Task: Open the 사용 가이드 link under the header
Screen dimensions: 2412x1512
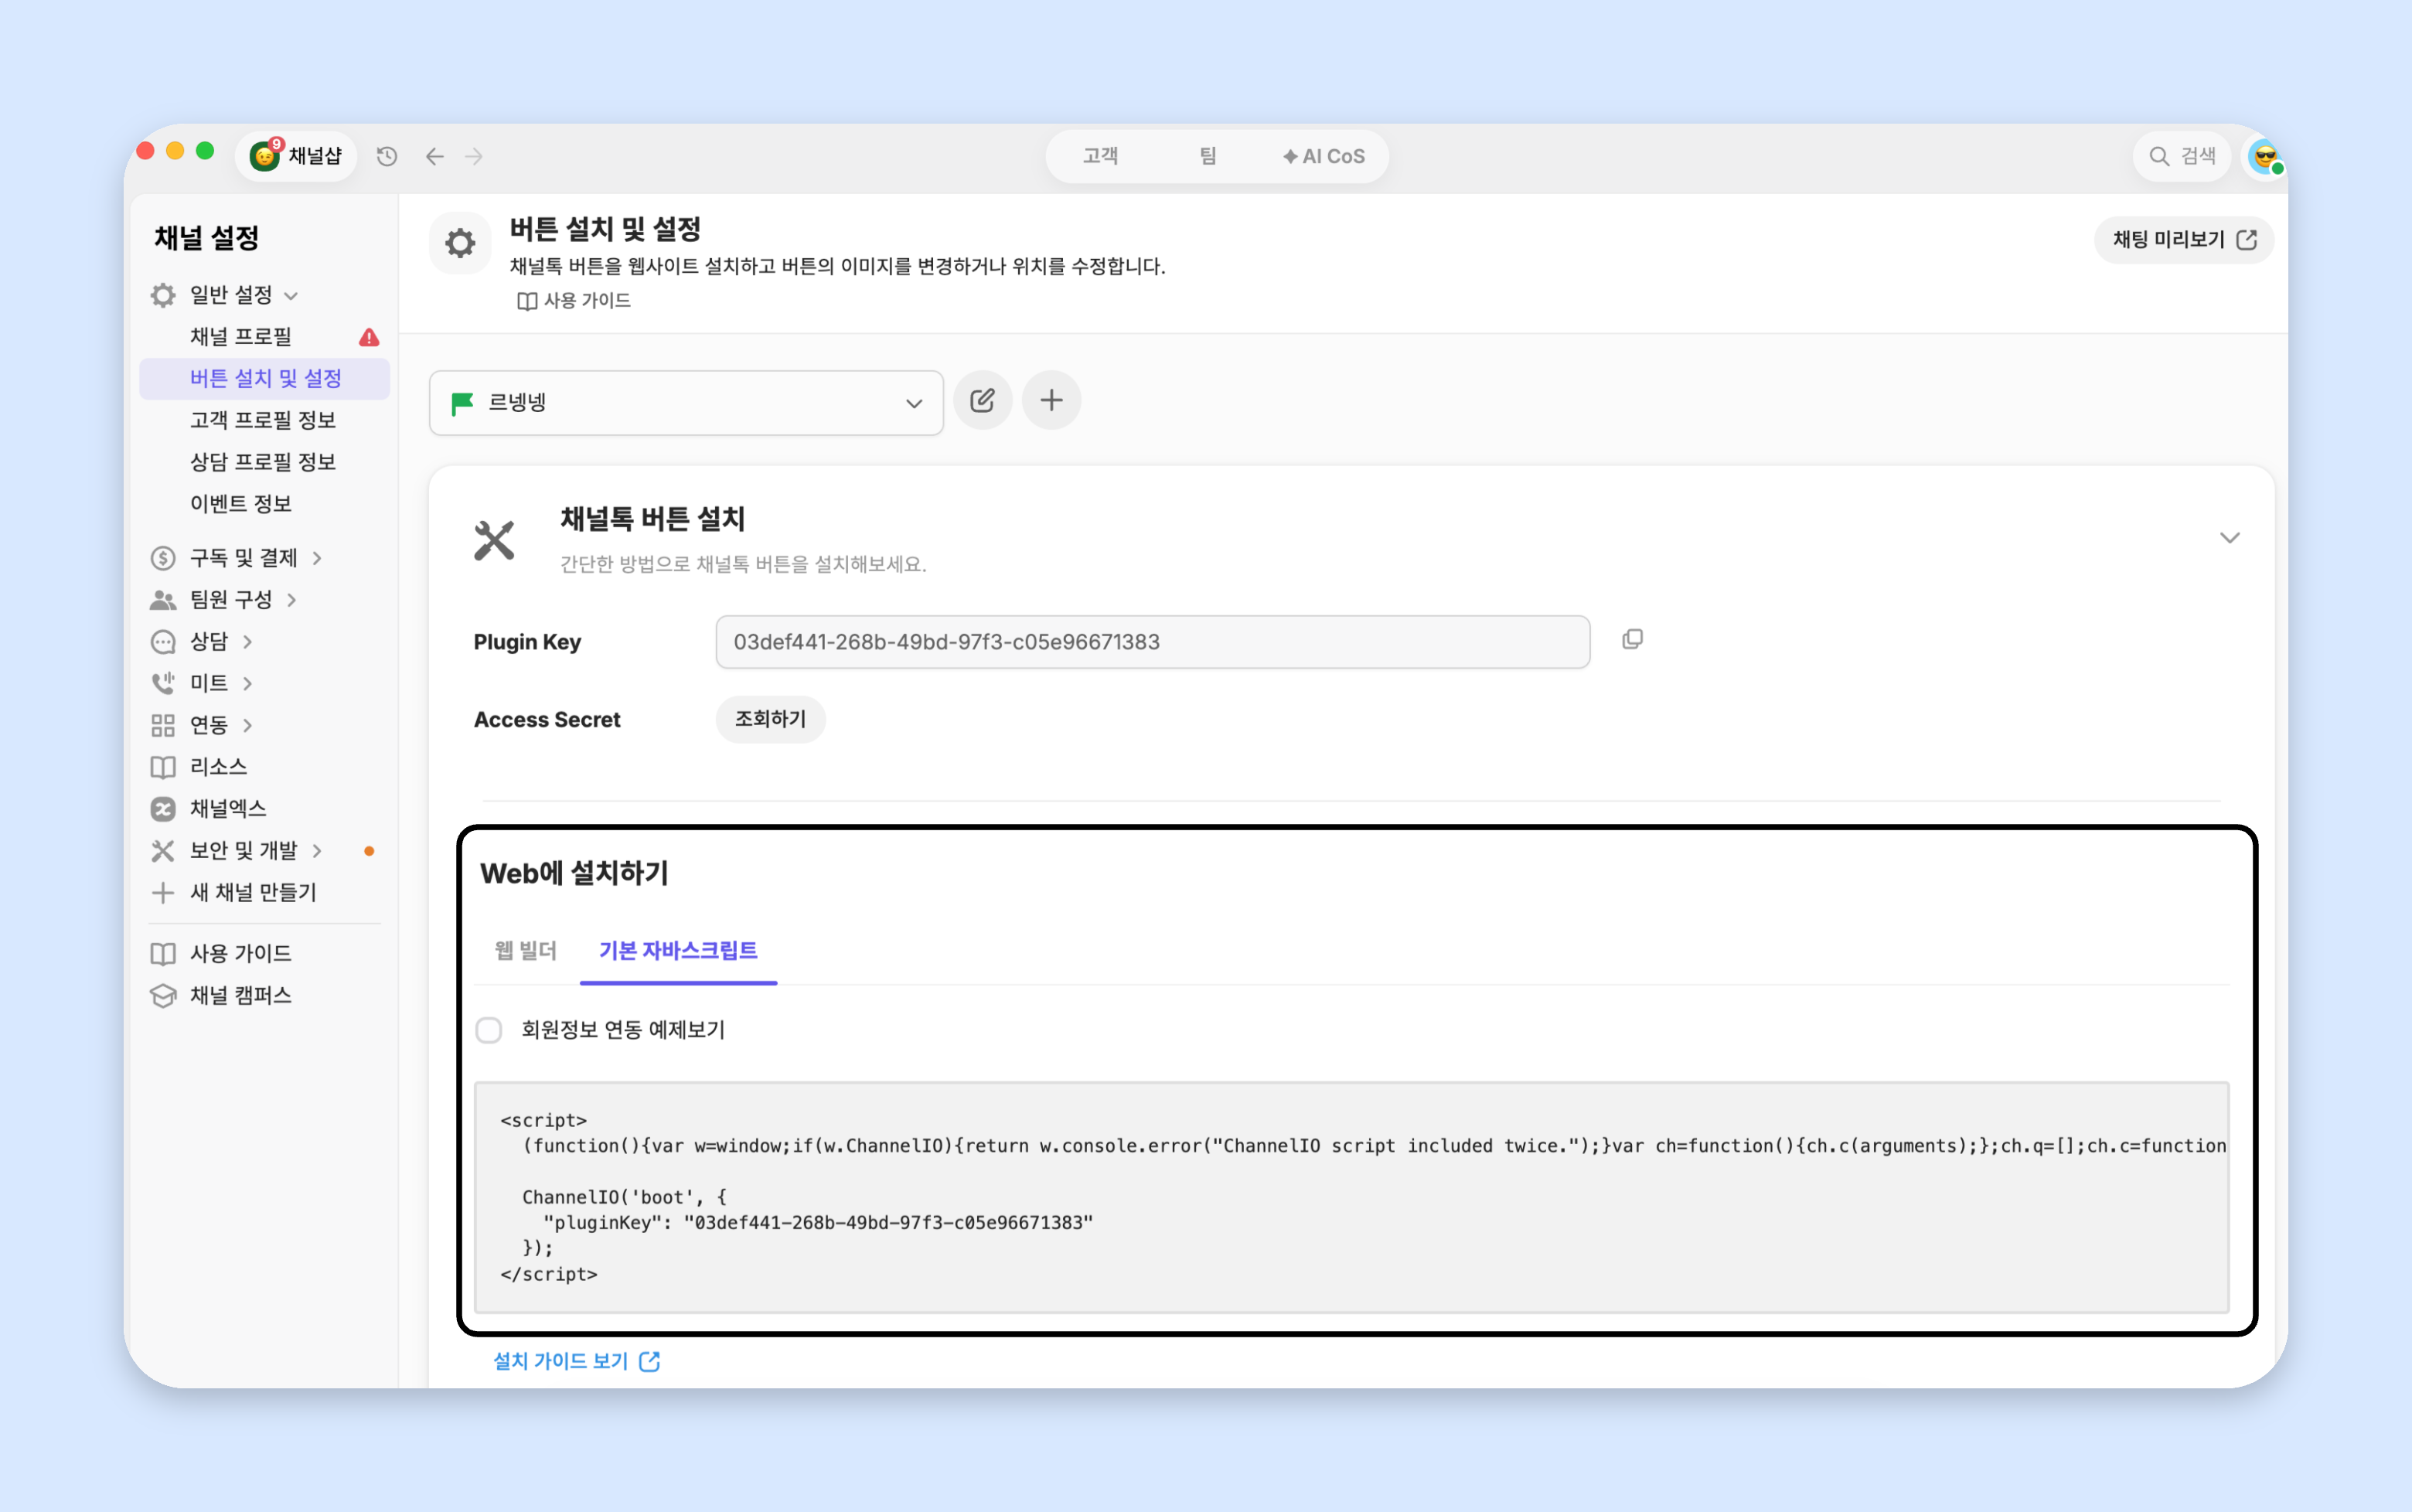Action: click(574, 301)
